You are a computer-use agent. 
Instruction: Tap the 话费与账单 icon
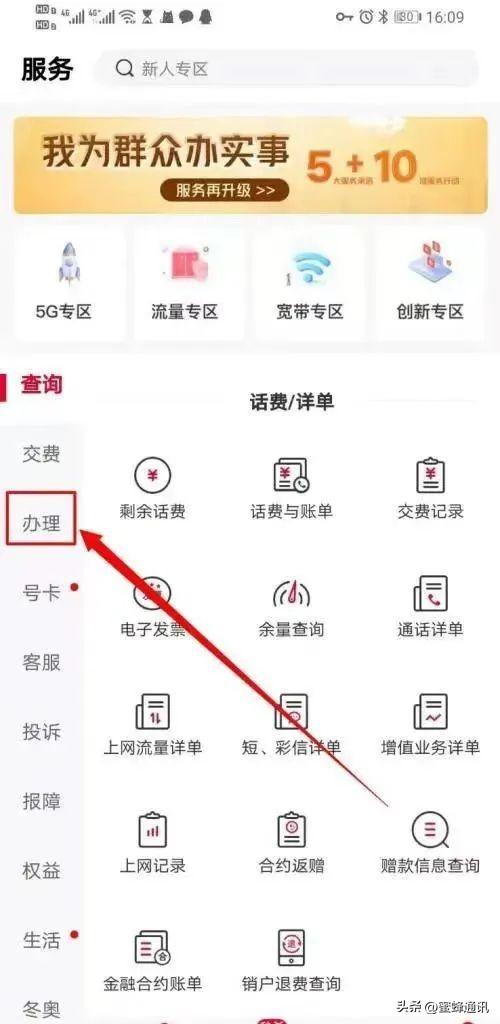tap(291, 475)
